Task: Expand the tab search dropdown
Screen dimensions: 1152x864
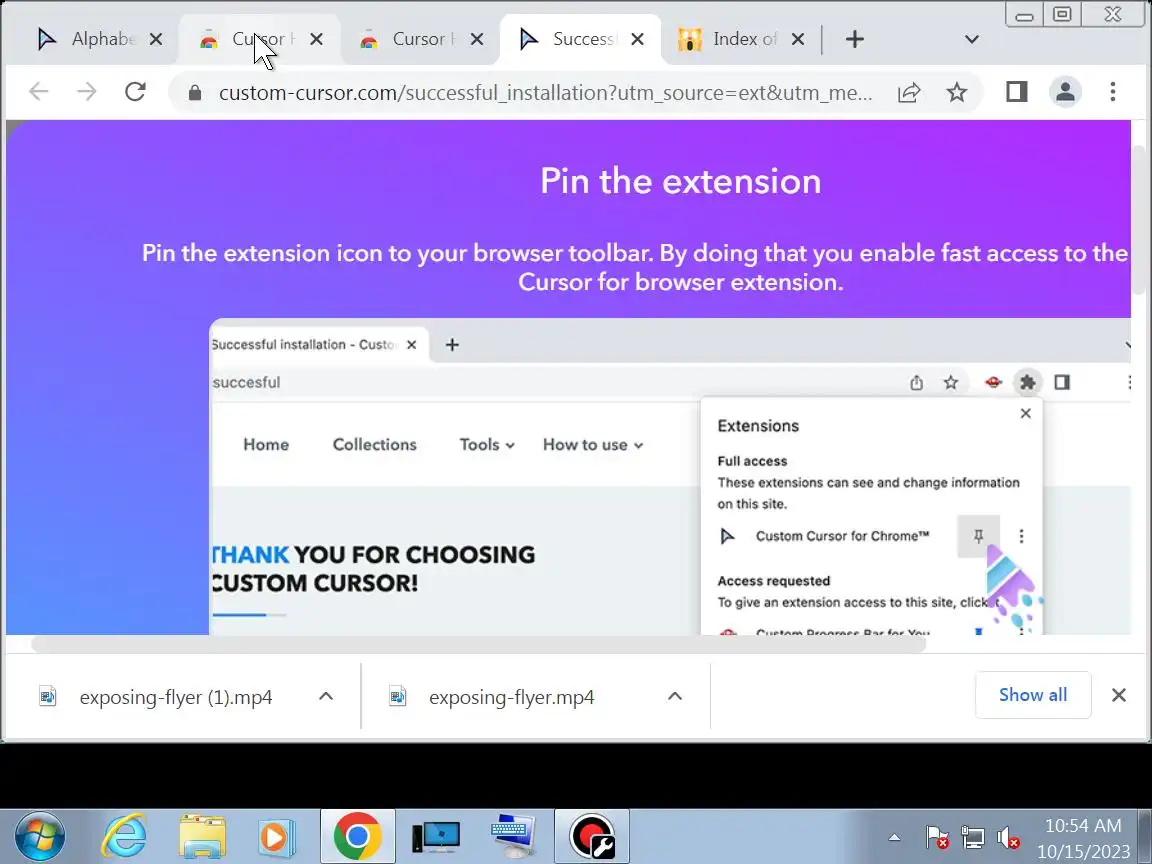Action: [971, 39]
